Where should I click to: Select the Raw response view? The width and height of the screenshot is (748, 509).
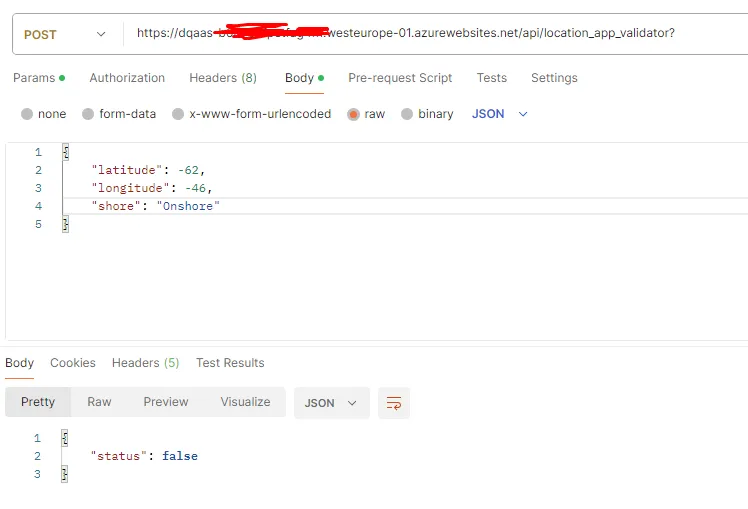point(99,402)
